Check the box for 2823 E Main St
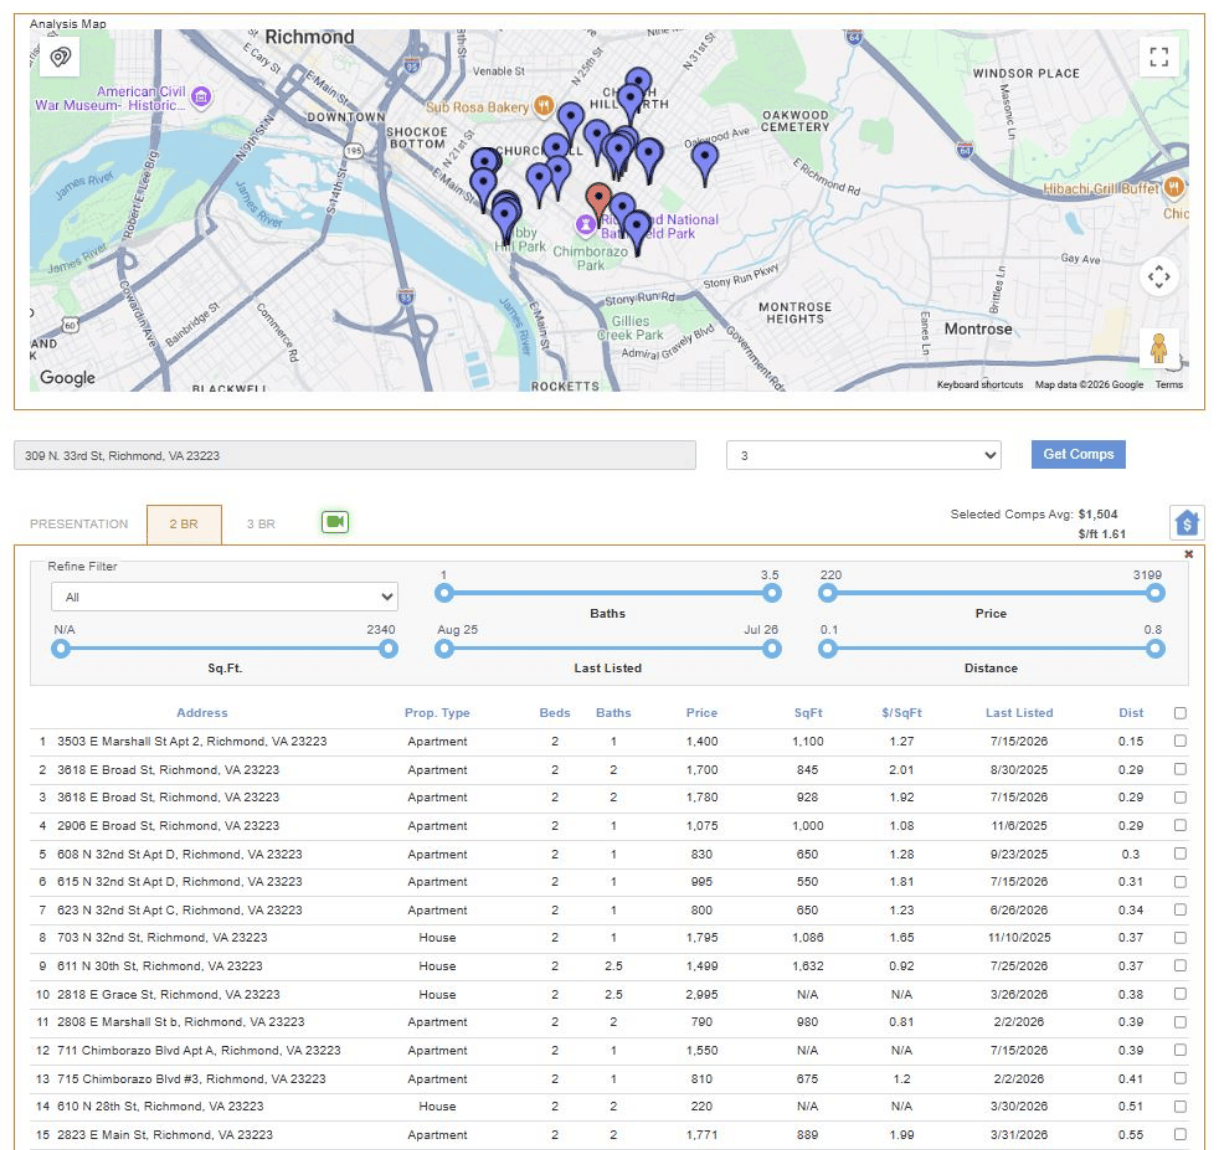 point(1180,1134)
